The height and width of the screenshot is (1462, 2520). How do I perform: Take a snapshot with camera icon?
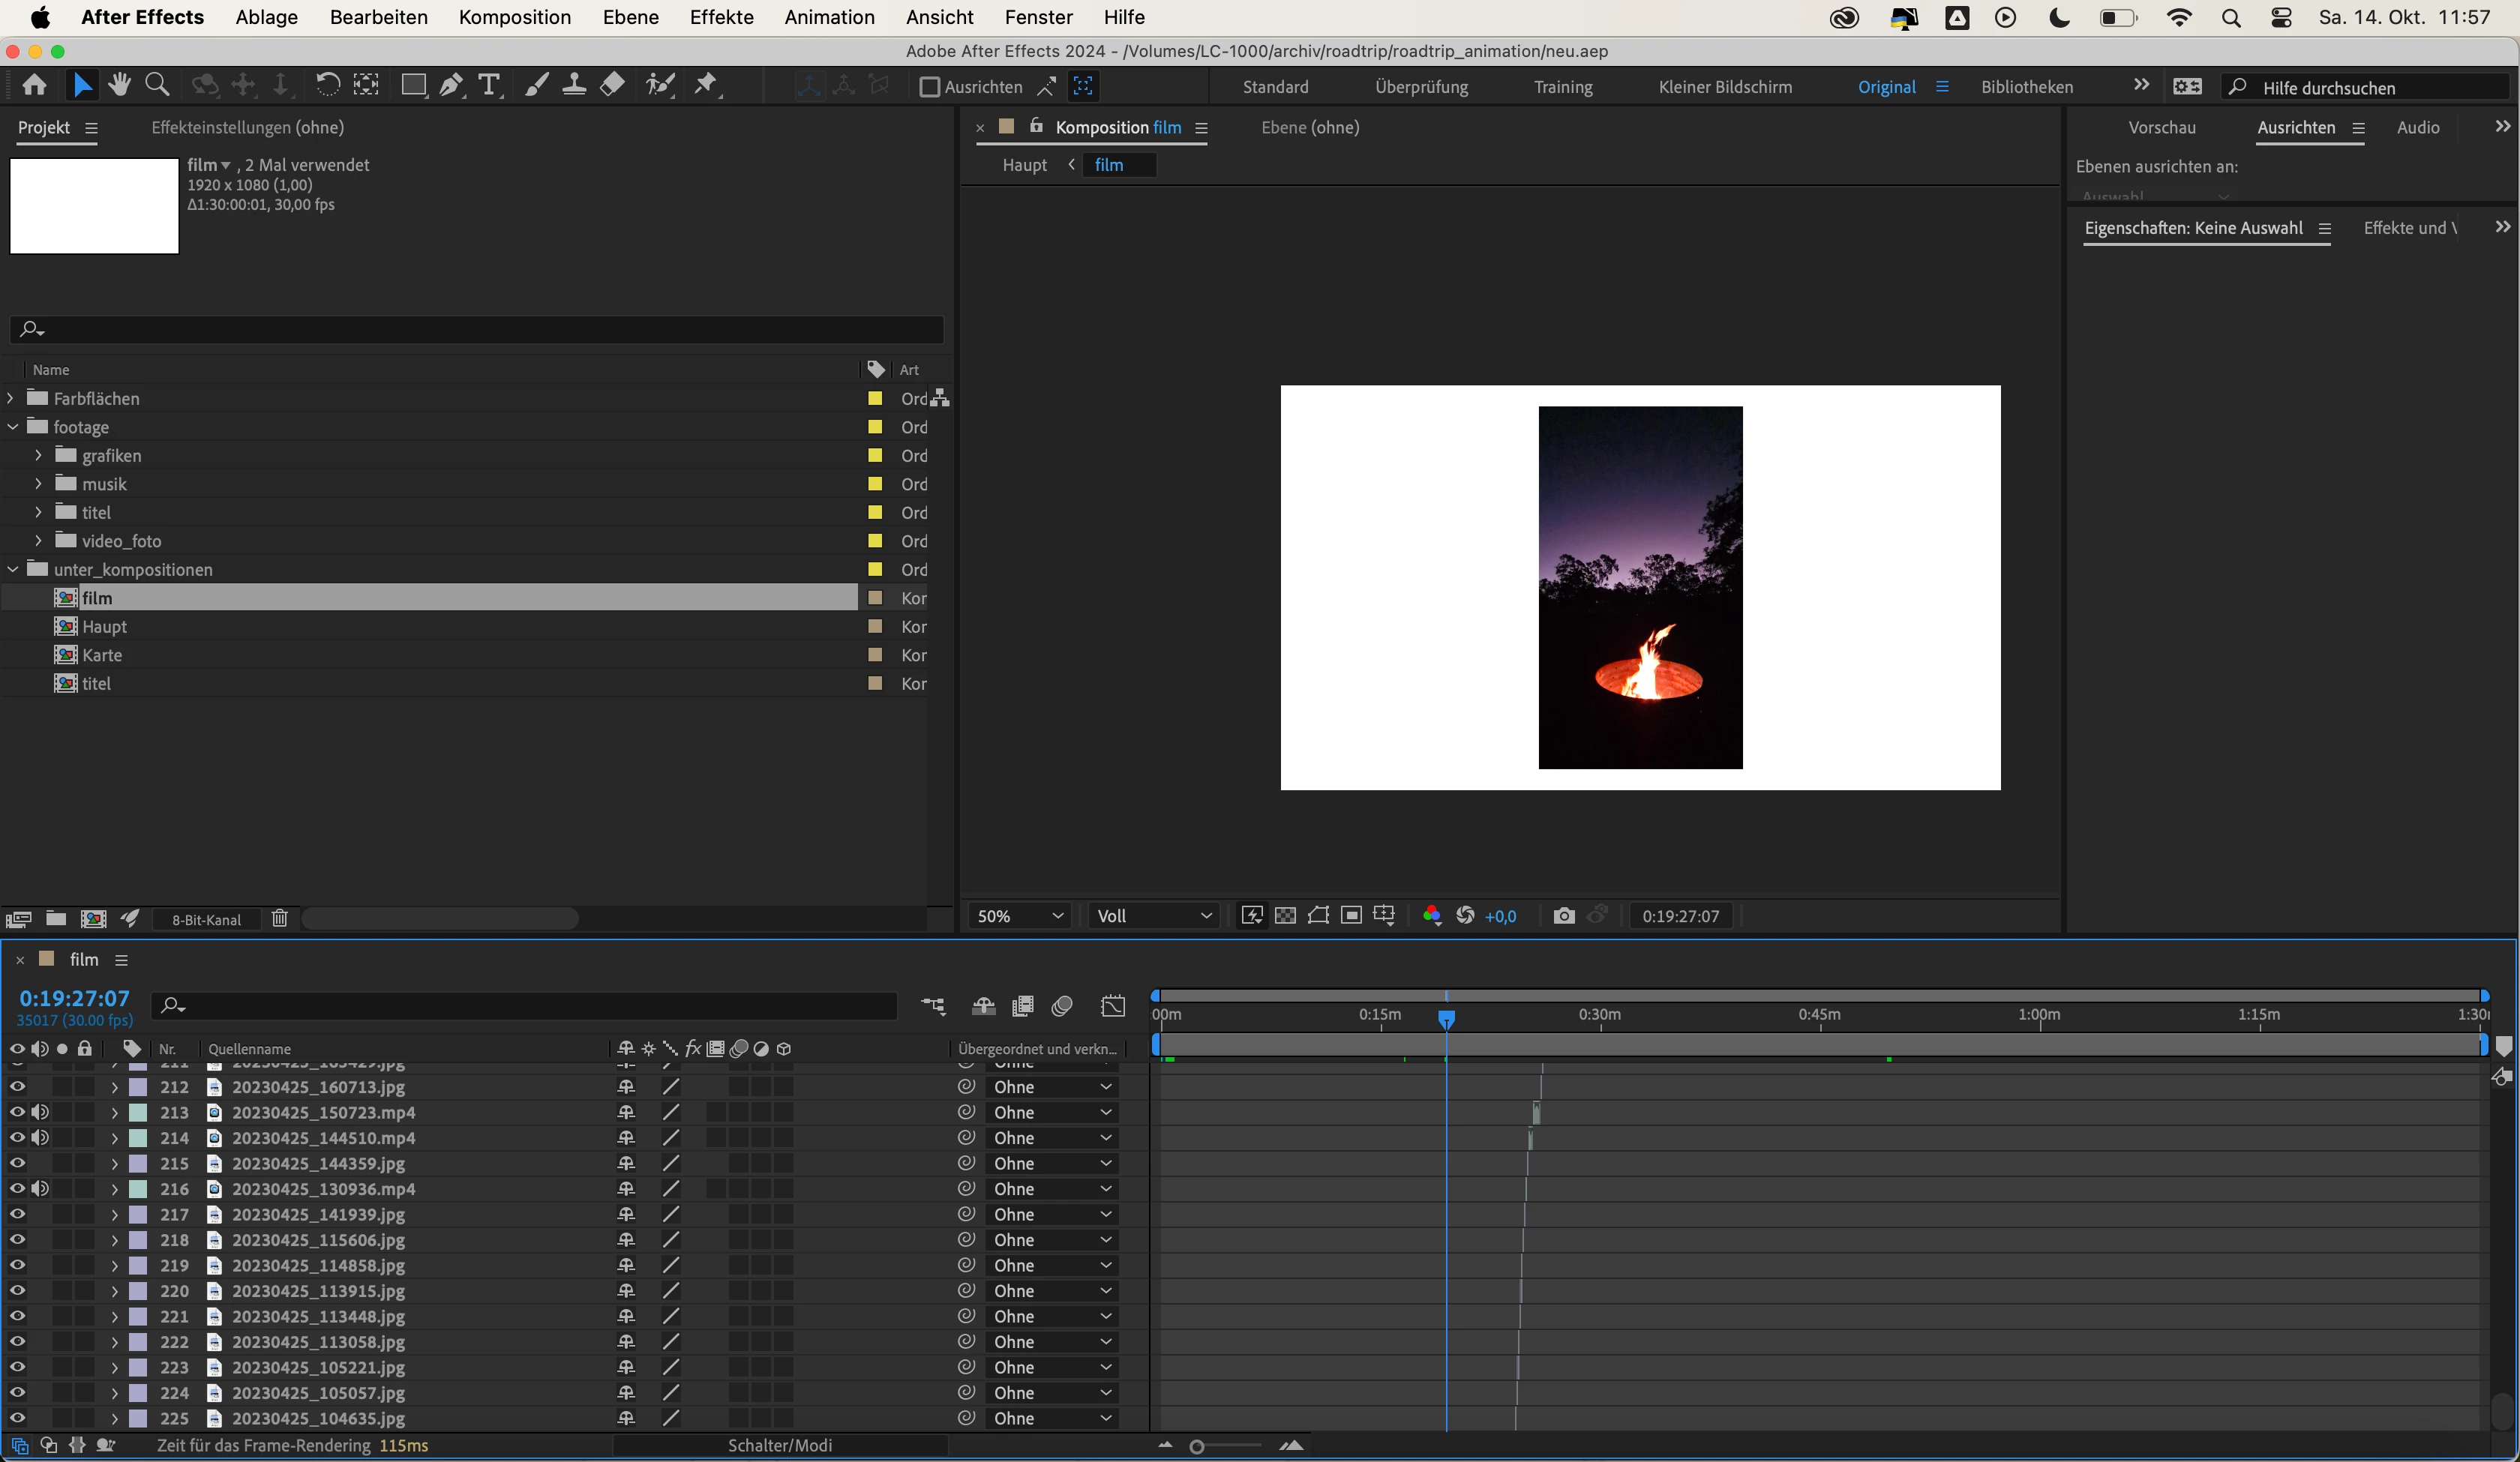click(x=1564, y=916)
